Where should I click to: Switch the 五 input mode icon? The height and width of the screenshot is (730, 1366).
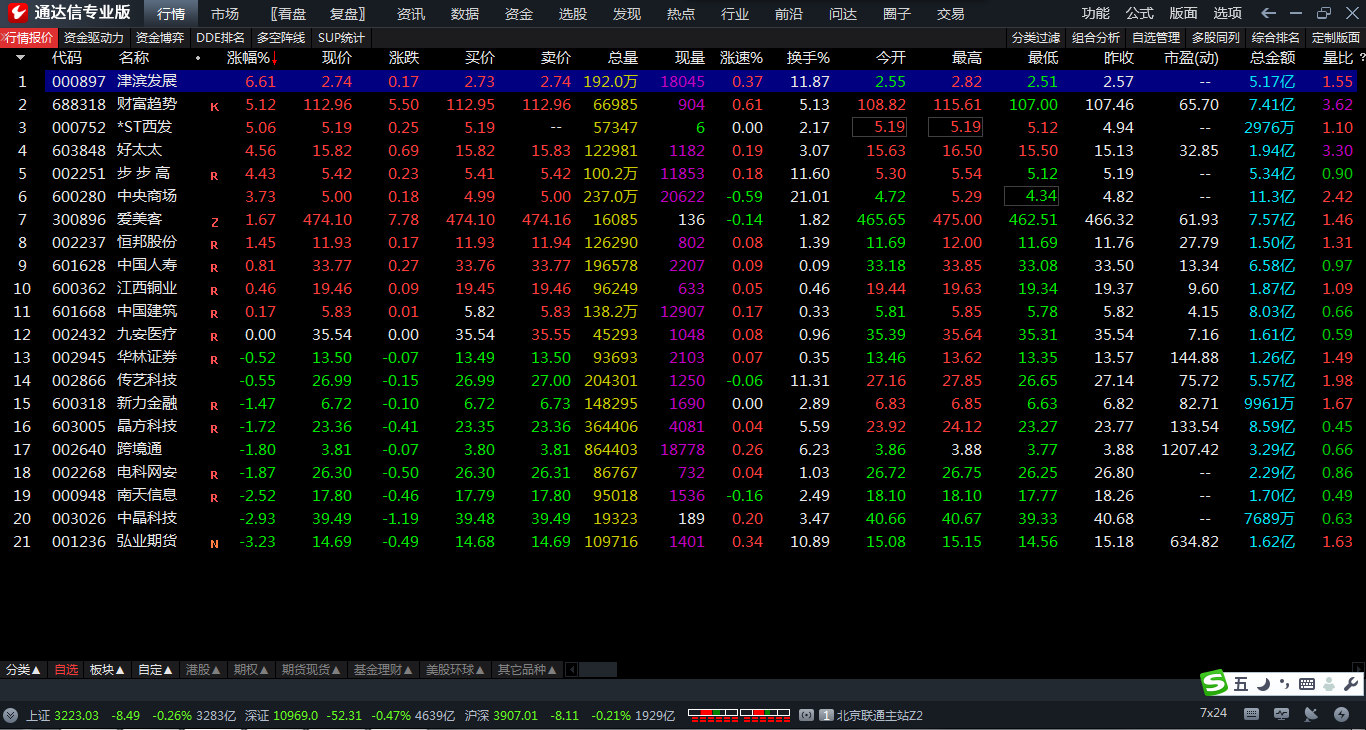pyautogui.click(x=1241, y=684)
